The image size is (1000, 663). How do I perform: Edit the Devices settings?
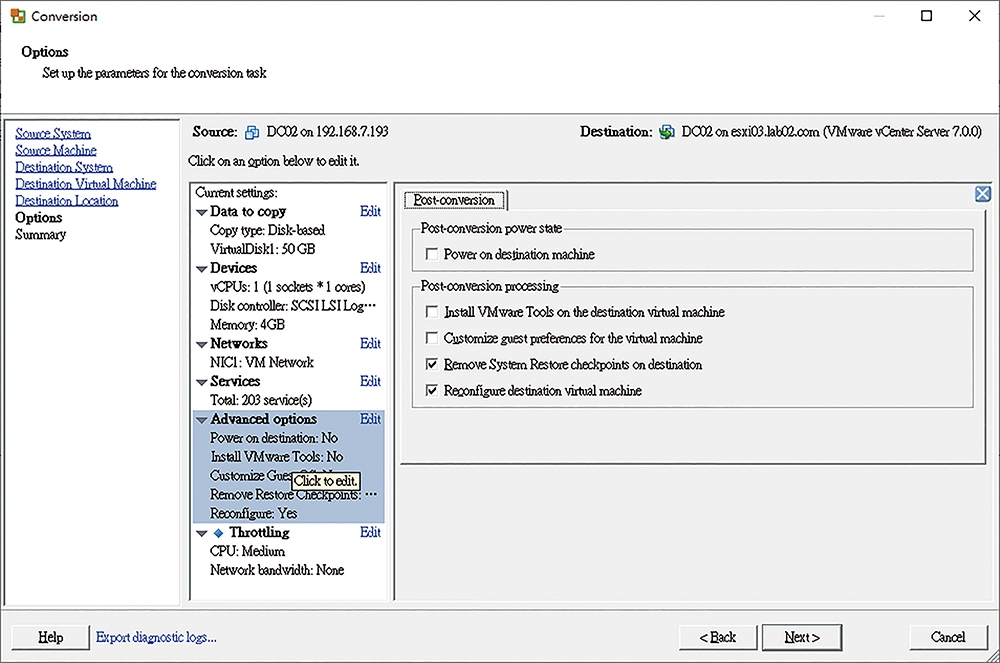(x=370, y=268)
